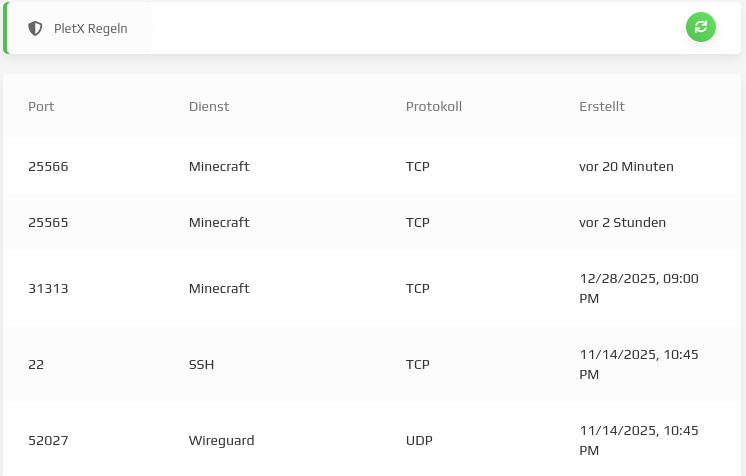The height and width of the screenshot is (476, 746).
Task: Click the Port column header
Action: coord(41,106)
